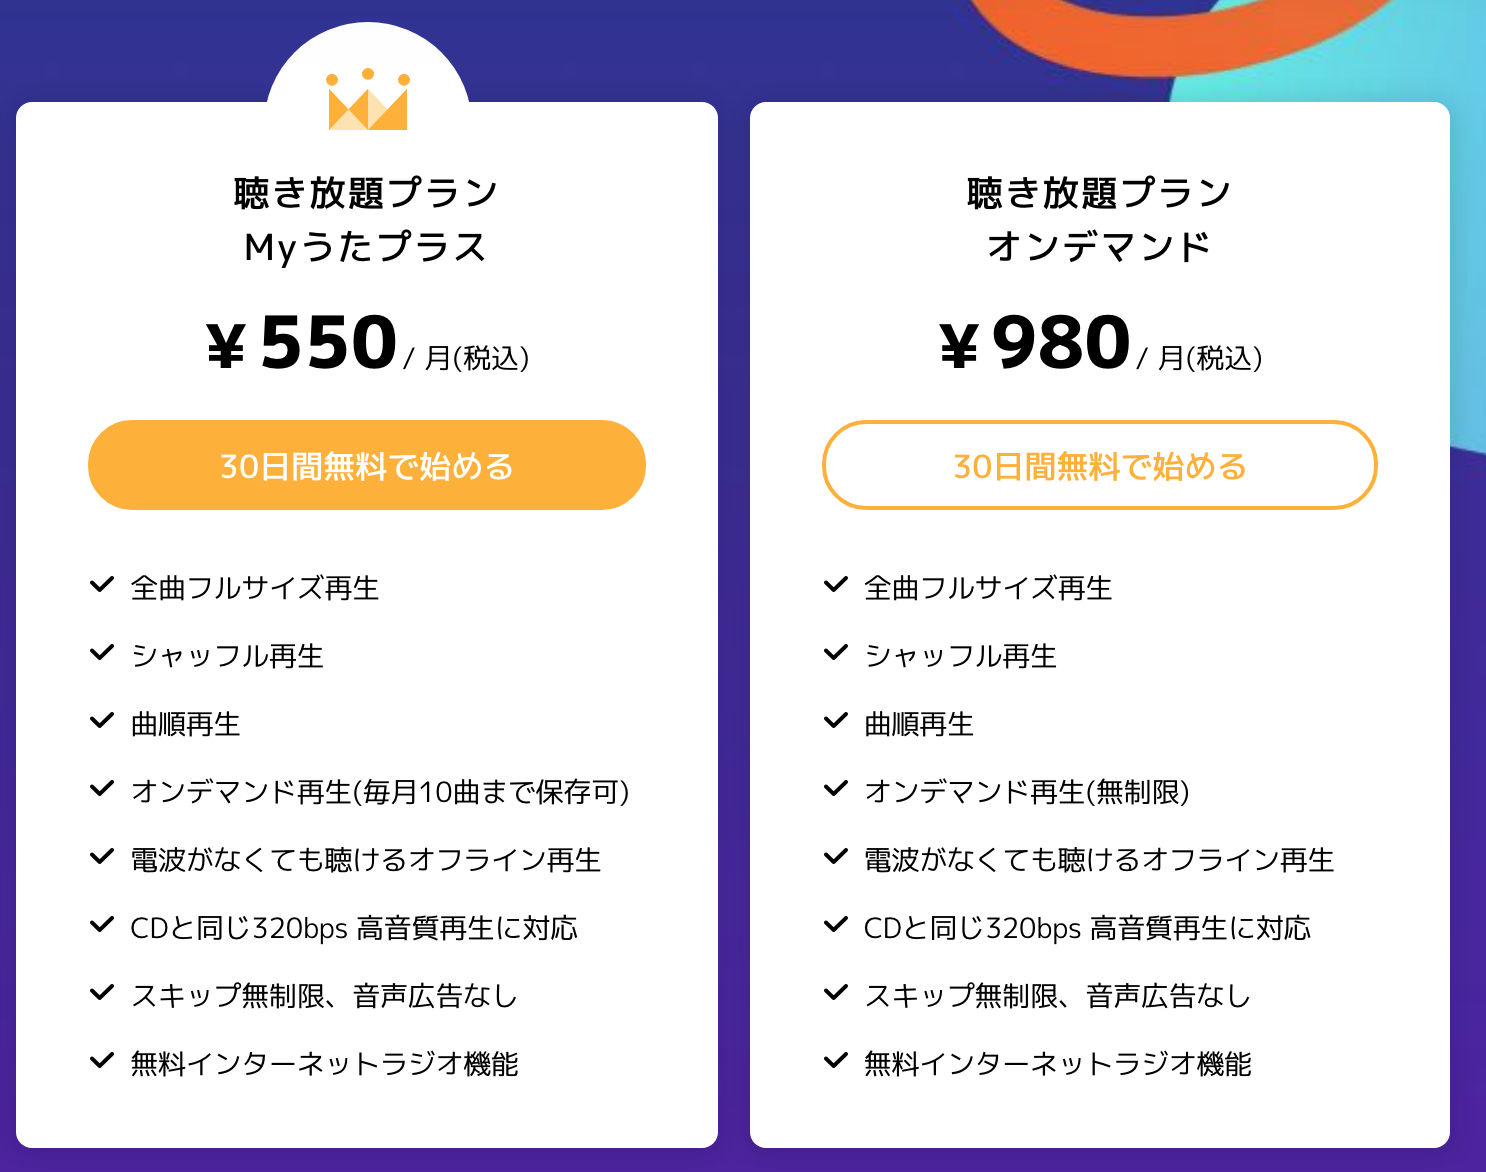
Task: Click the crown icon above Myうたプラス plan
Action: point(366,98)
